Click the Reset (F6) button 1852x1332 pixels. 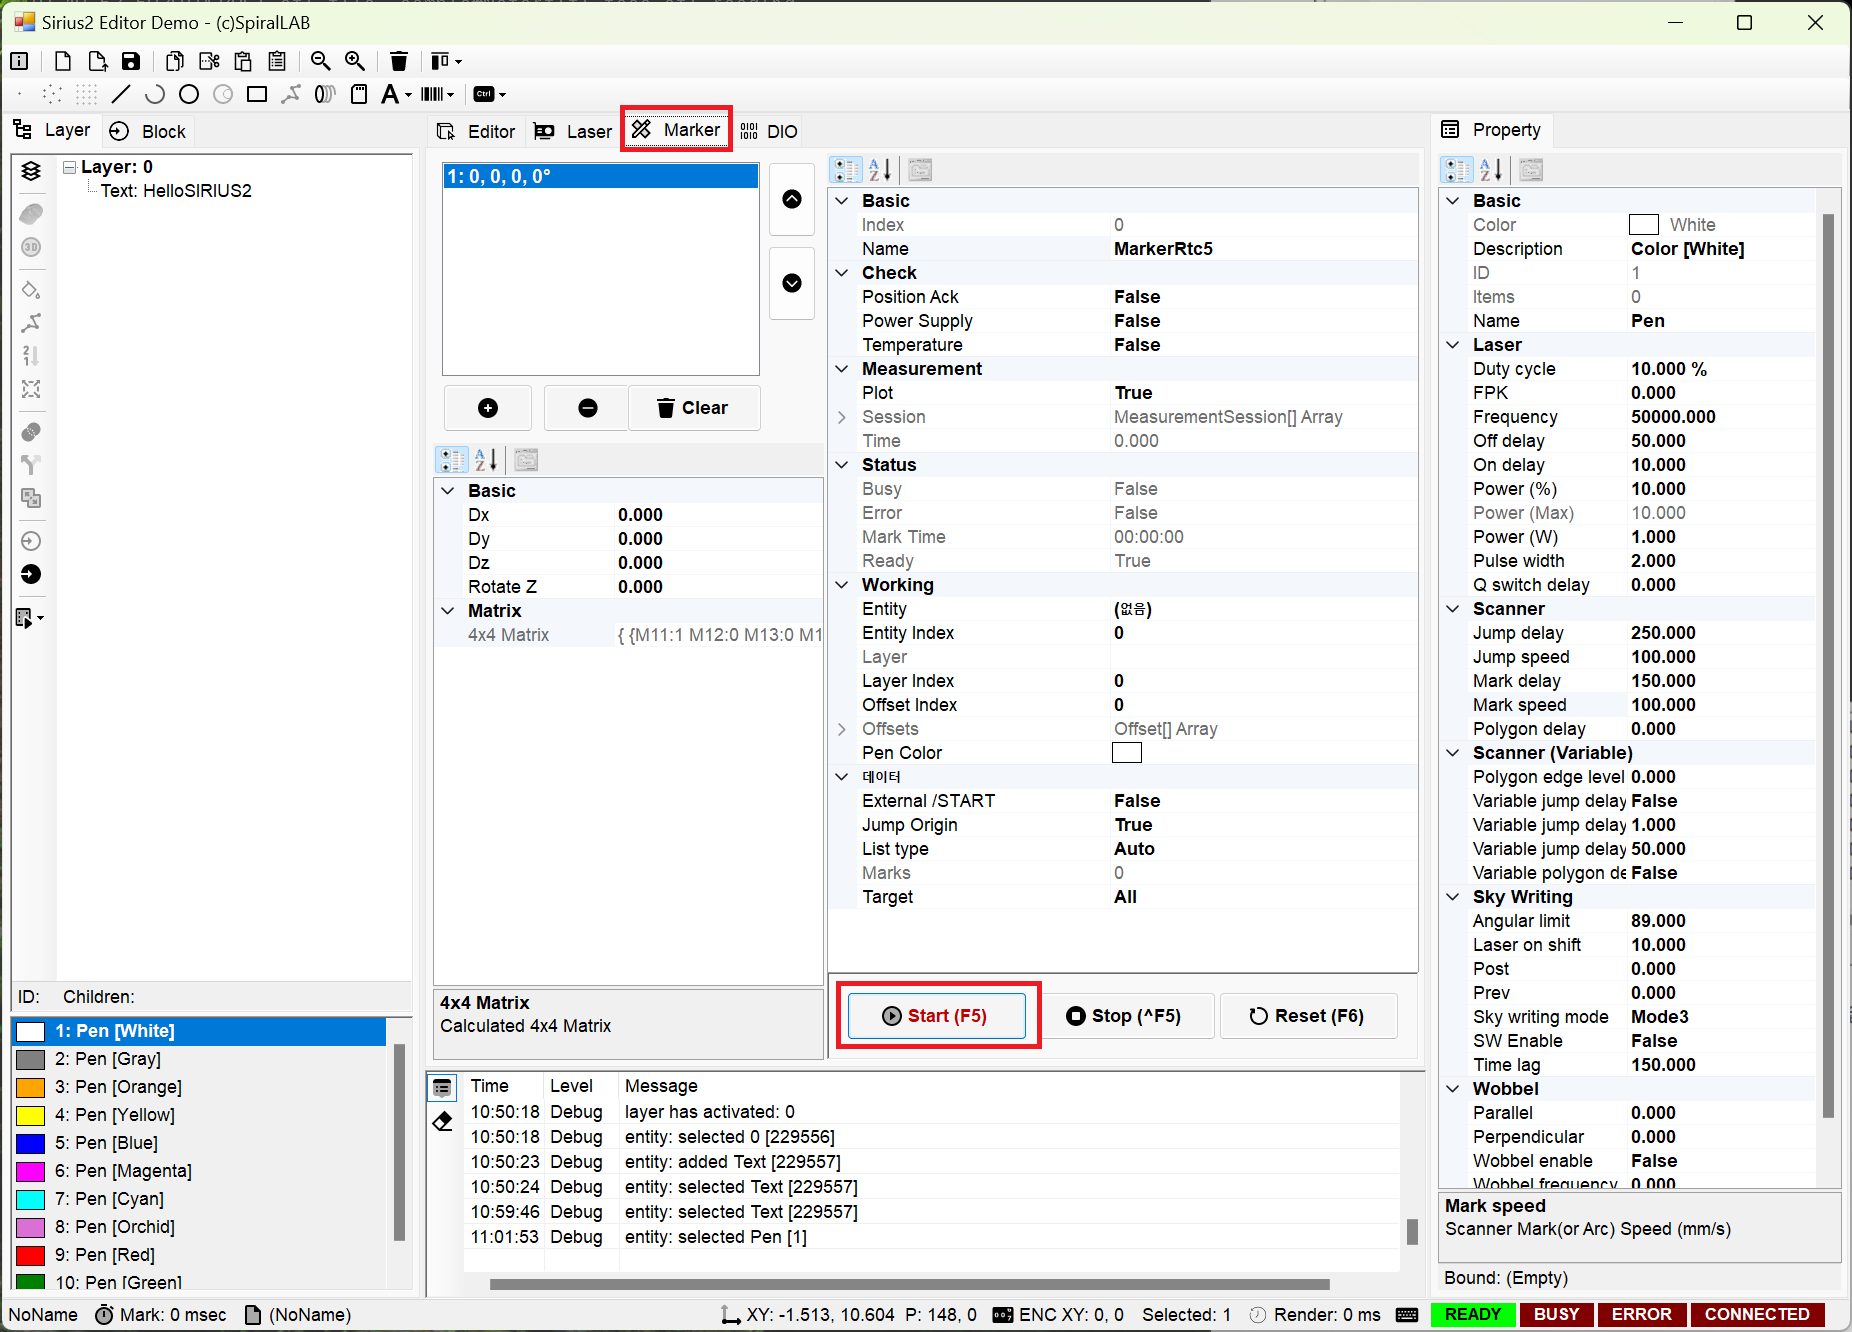[1308, 1016]
